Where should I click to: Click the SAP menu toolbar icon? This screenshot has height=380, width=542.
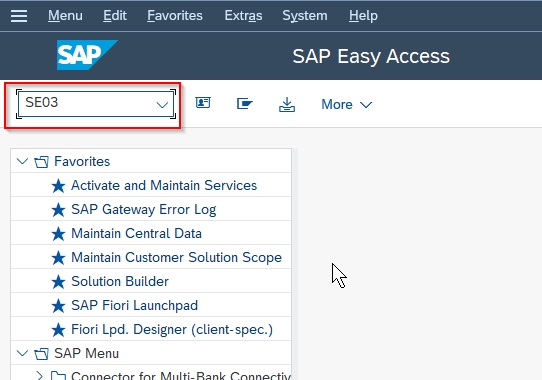point(245,103)
